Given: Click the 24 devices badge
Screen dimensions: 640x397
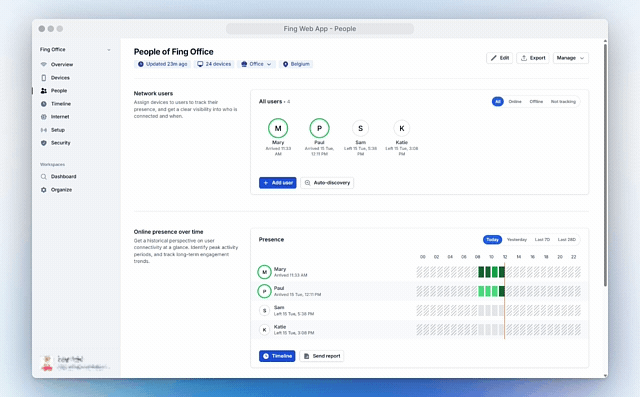Looking at the screenshot, I should click(214, 64).
